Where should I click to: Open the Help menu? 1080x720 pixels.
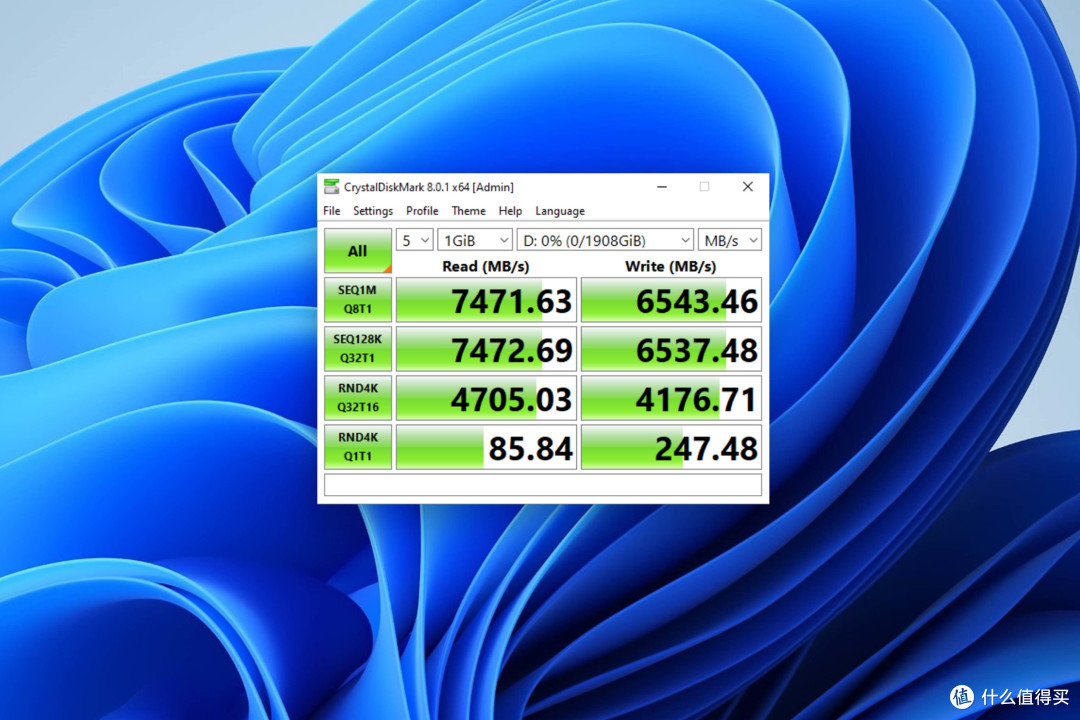510,211
